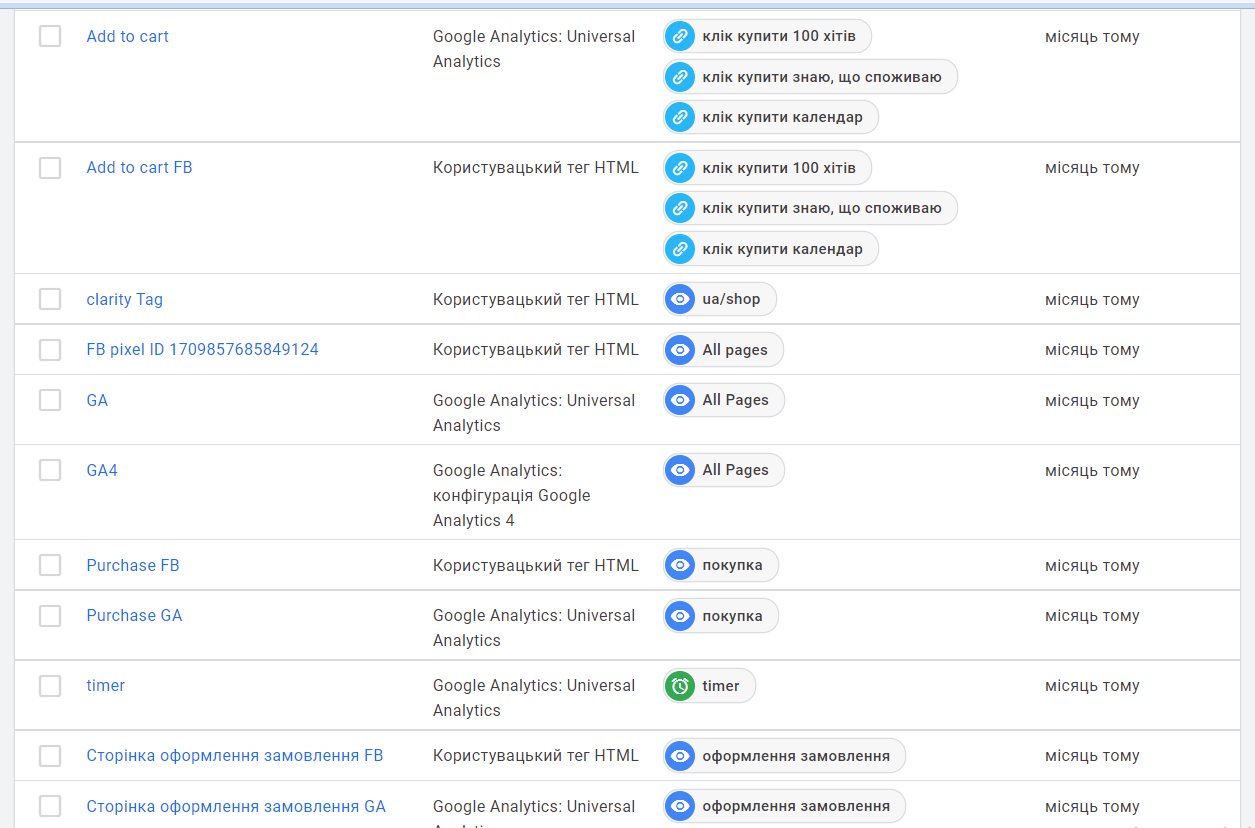The height and width of the screenshot is (828, 1255).
Task: Check the box for clarity Tag
Action: tap(50, 299)
